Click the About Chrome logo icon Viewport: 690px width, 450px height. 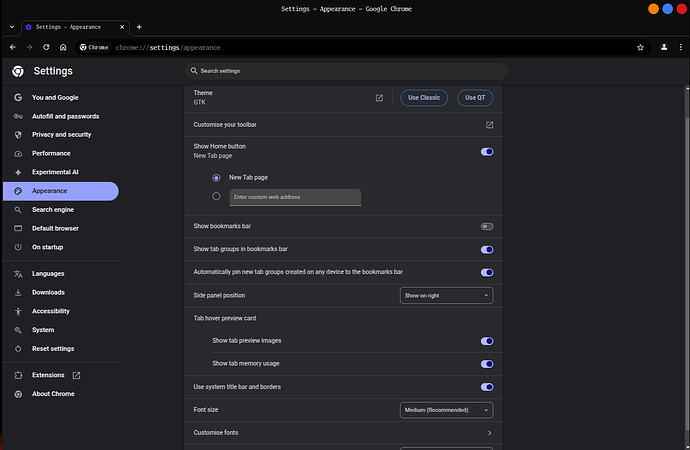tap(18, 394)
